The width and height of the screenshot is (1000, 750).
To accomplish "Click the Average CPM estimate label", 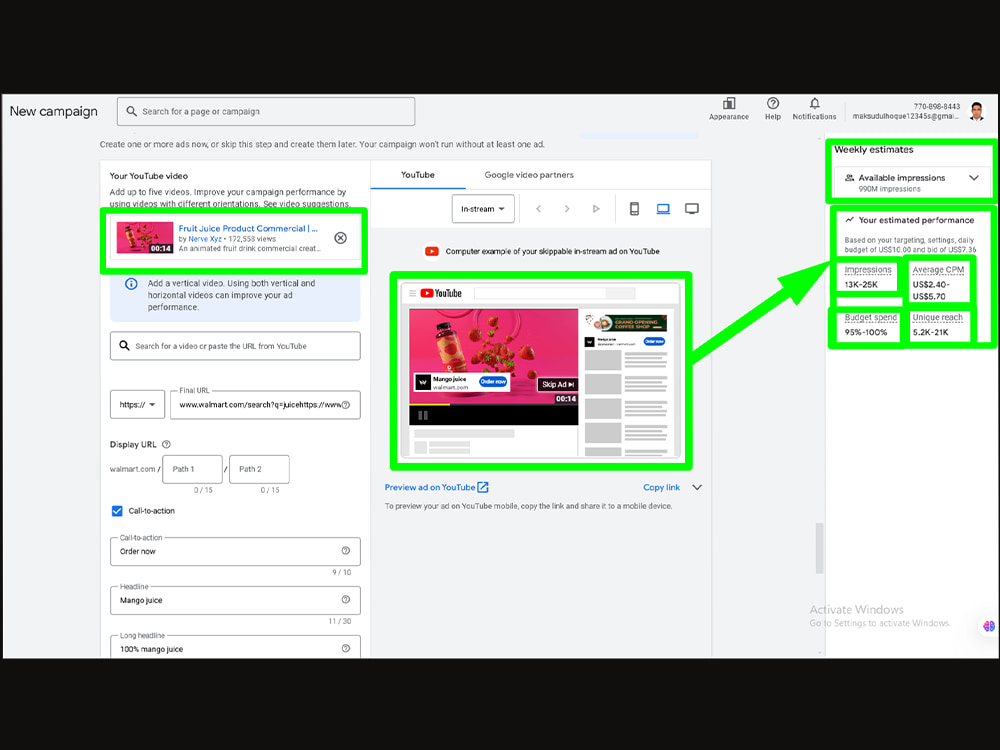I will point(938,270).
